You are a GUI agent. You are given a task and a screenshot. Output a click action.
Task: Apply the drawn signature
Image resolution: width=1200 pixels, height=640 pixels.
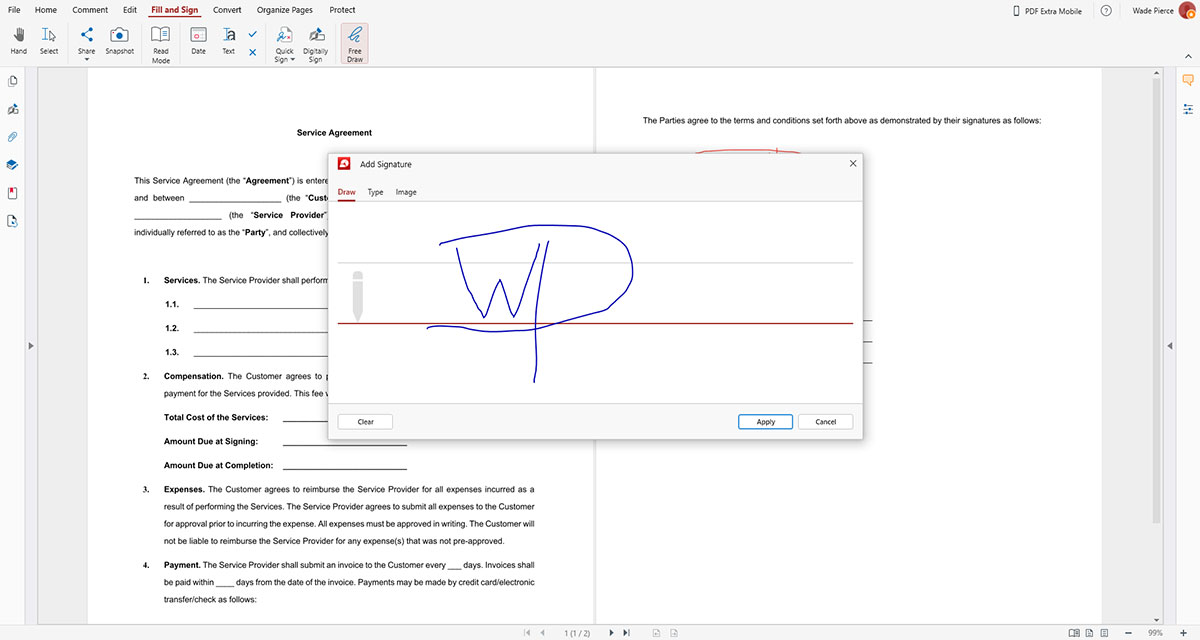click(x=765, y=421)
